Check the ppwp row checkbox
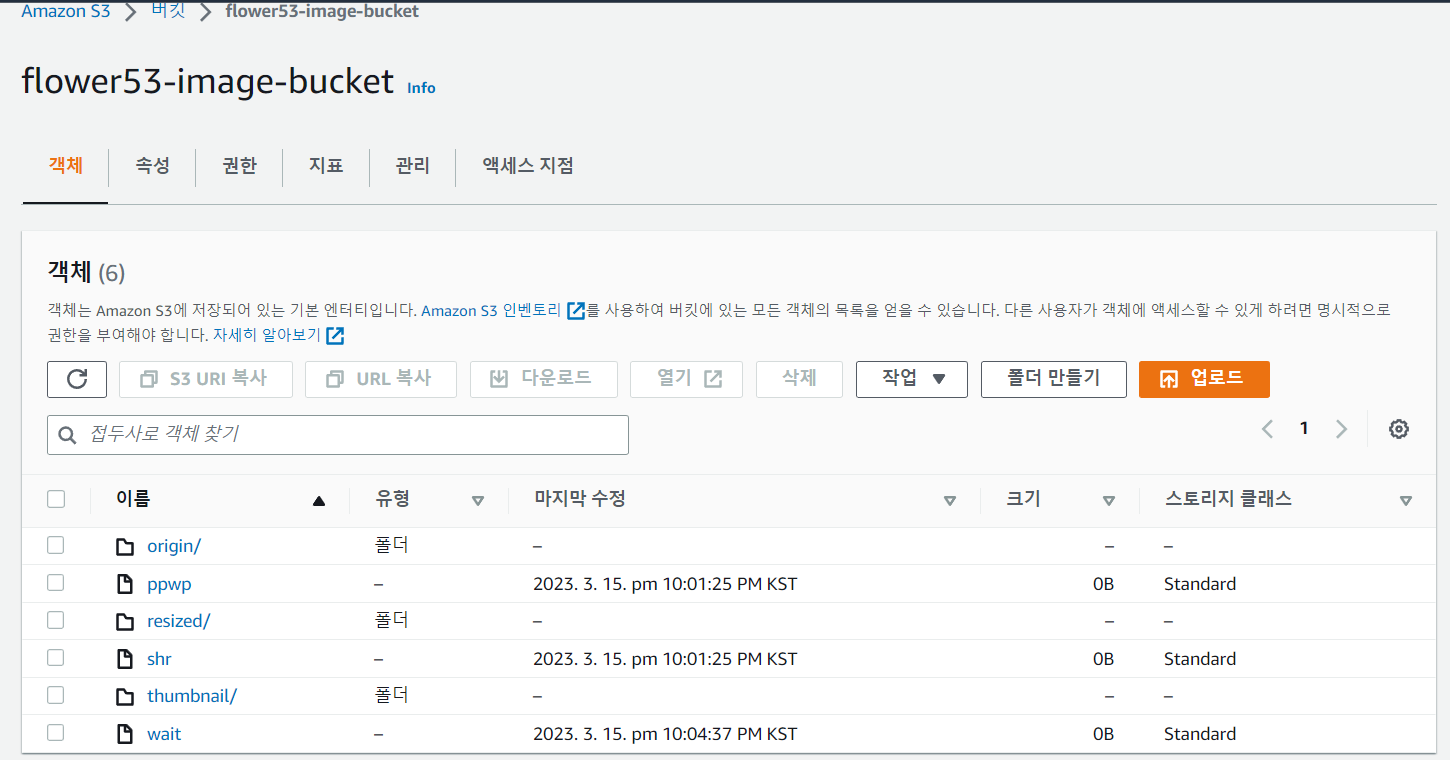 coord(56,582)
